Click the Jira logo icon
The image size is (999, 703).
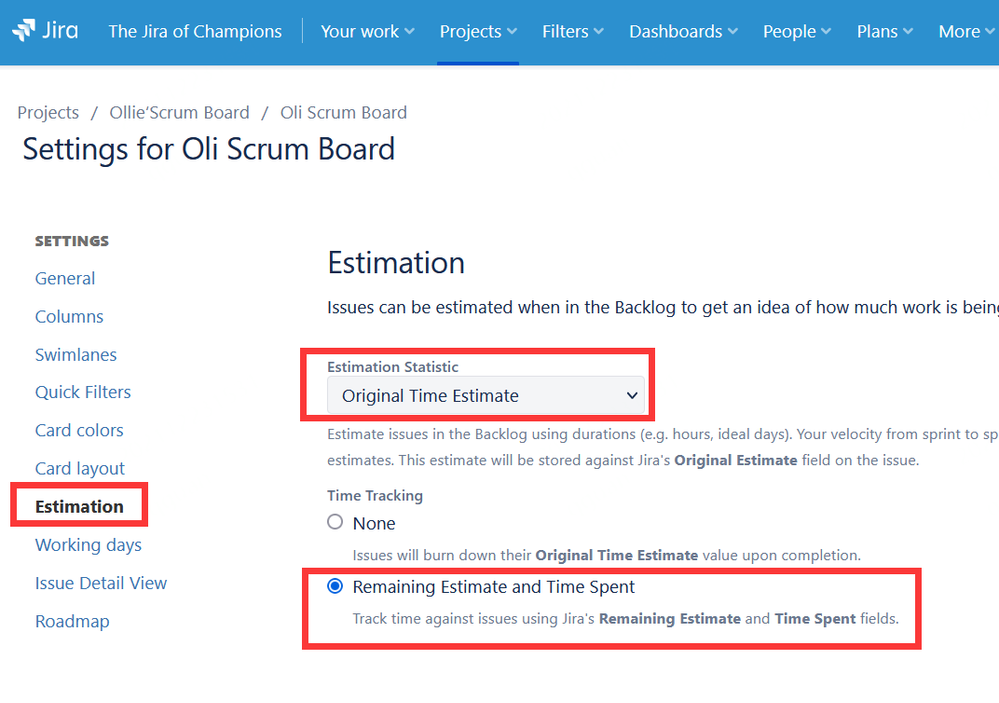[x=45, y=31]
